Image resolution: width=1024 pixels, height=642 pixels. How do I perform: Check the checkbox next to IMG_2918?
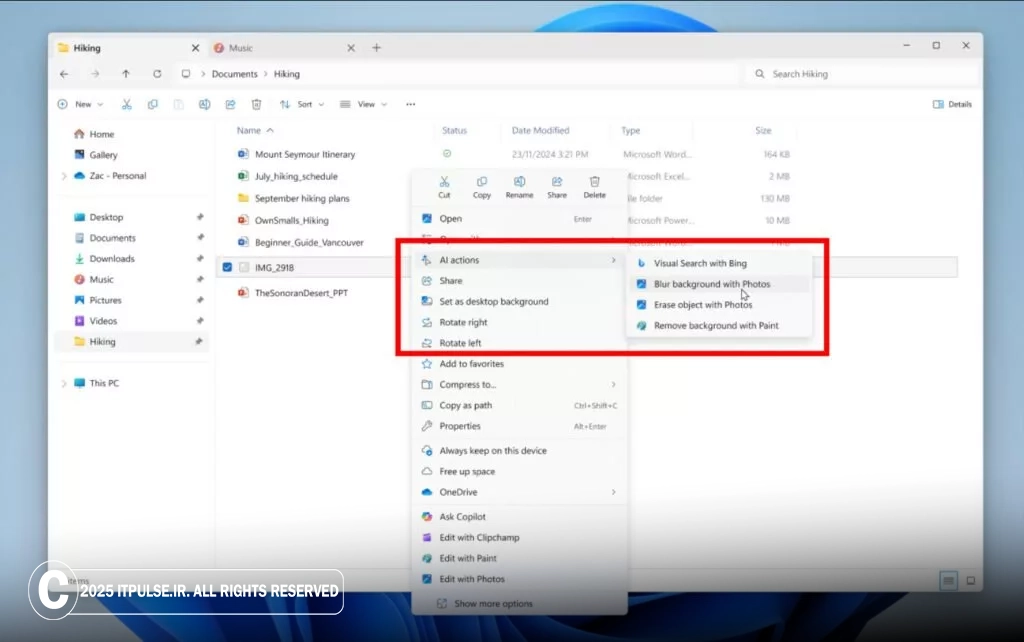228,267
